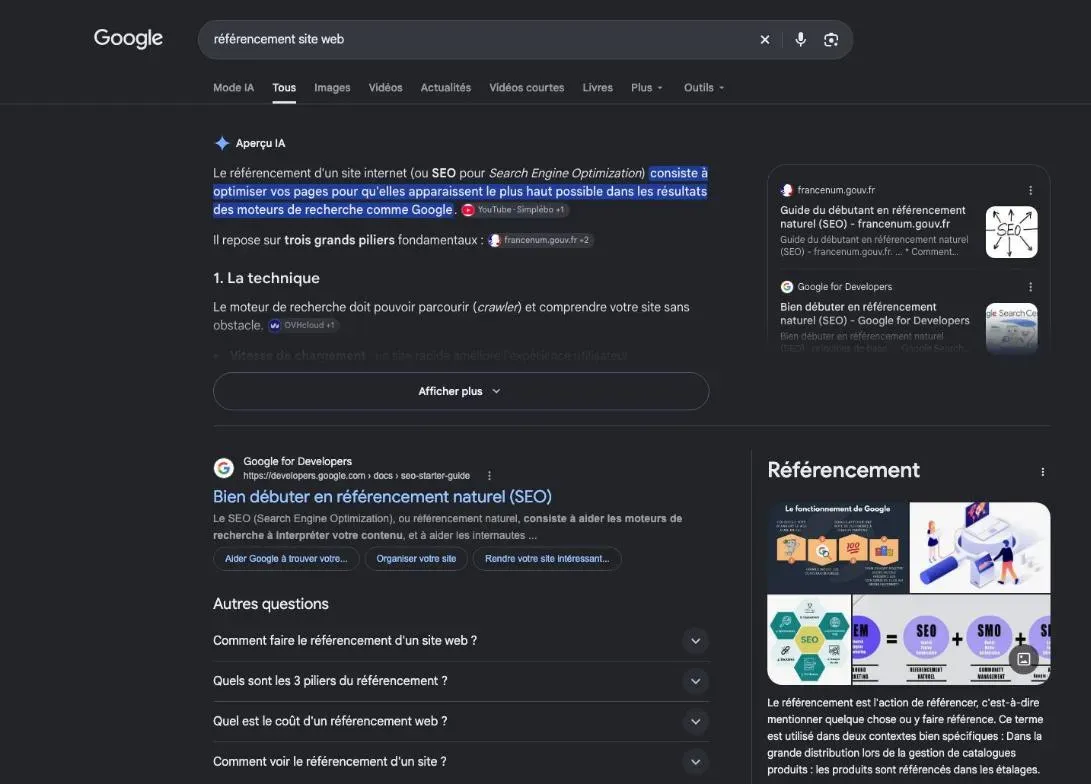Open francenum.gouv.fr guide du débutant card title
The image size is (1091, 784).
point(873,217)
